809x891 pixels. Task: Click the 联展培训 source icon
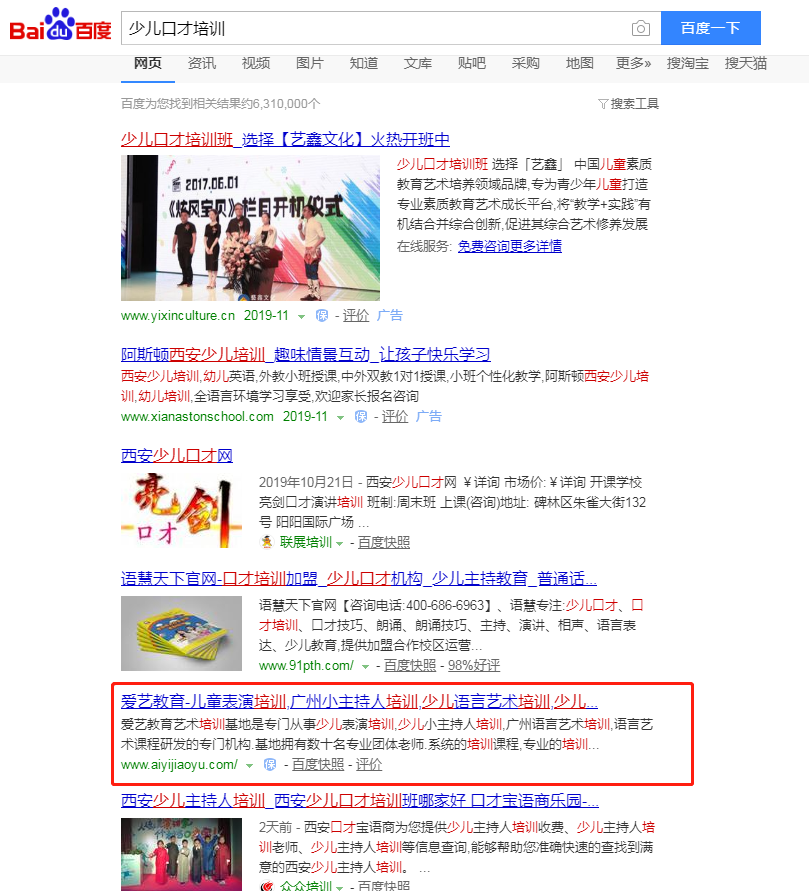coord(266,543)
